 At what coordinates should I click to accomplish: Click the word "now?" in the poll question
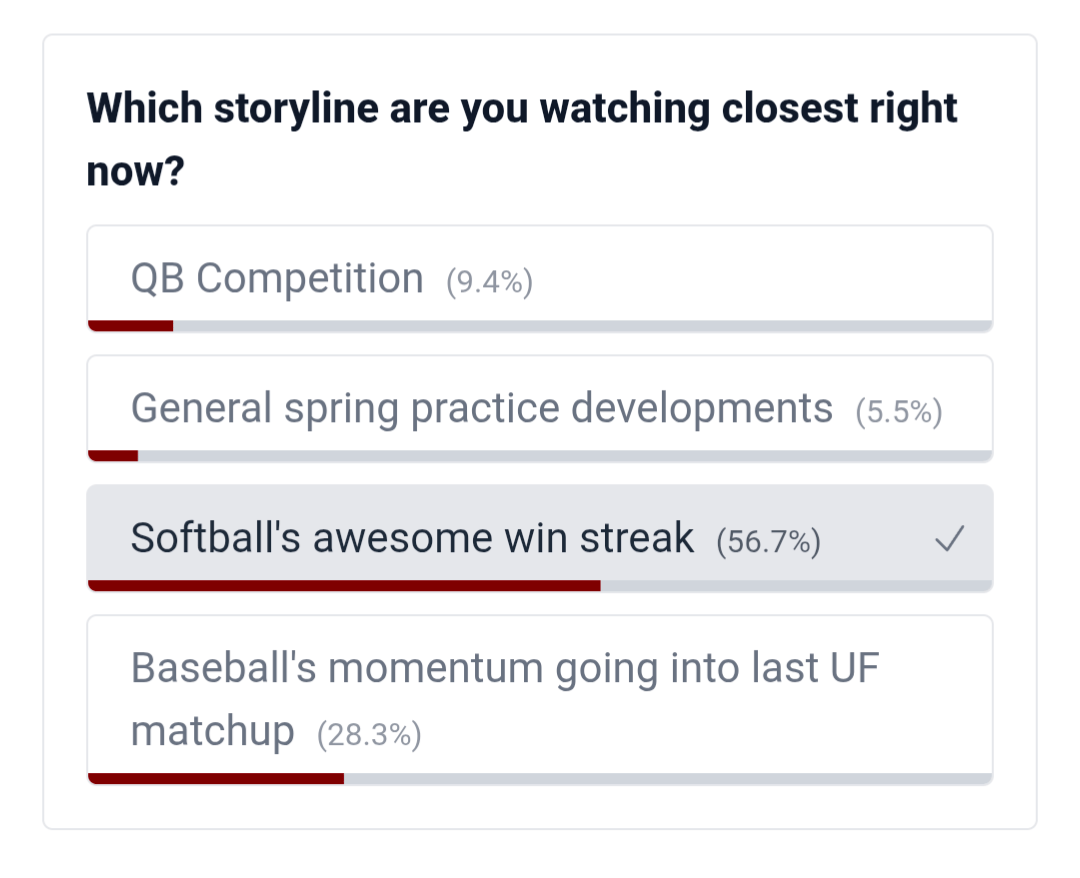[x=135, y=172]
